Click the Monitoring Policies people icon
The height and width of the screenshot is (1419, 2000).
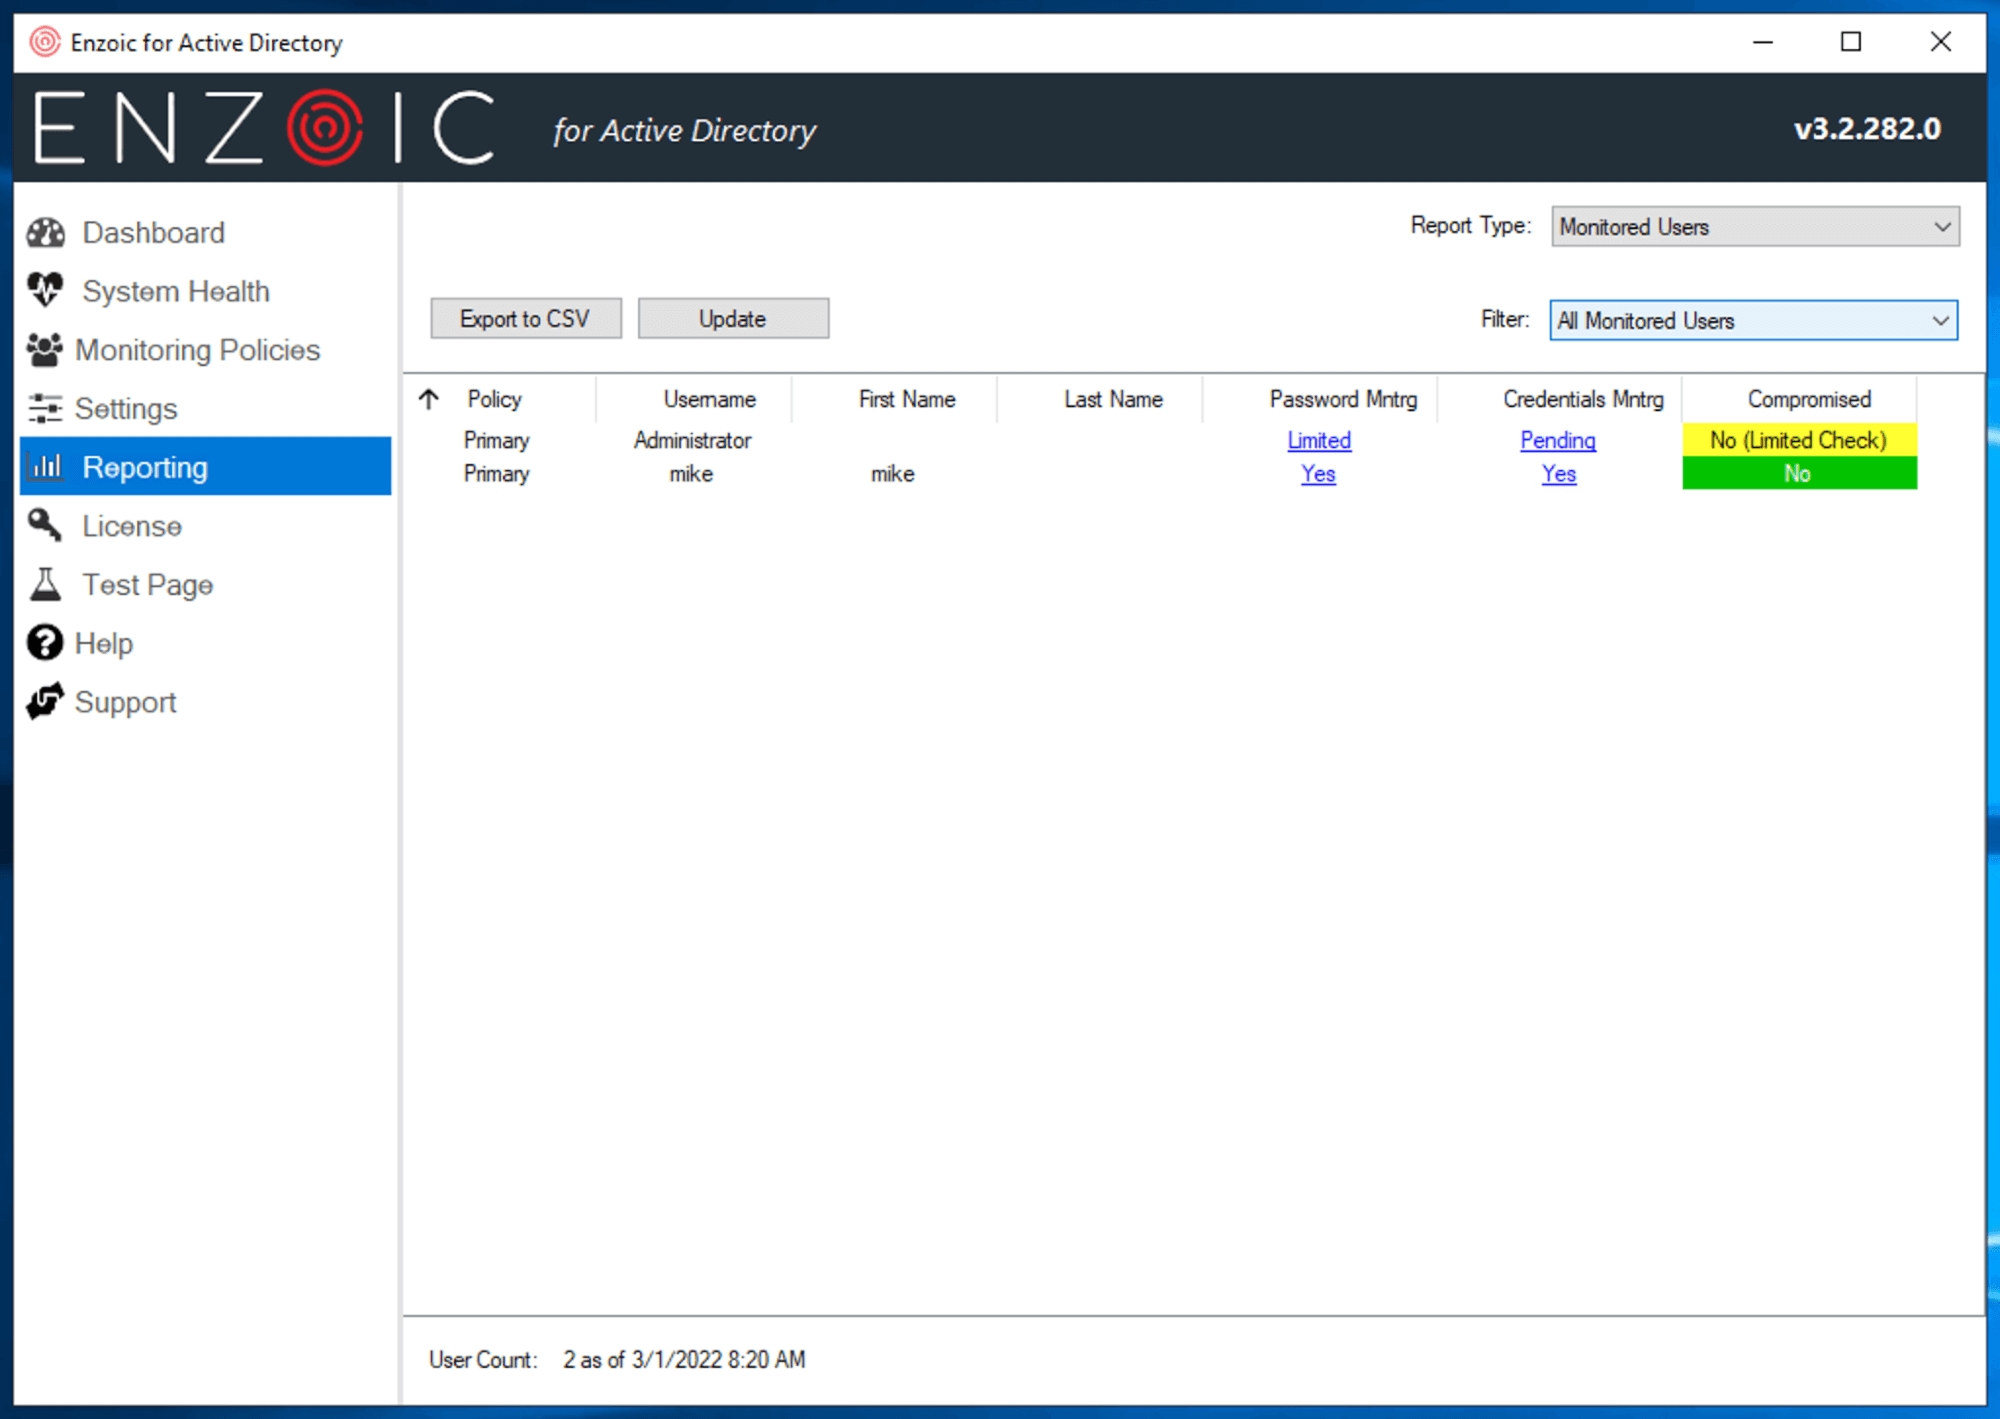tap(44, 350)
